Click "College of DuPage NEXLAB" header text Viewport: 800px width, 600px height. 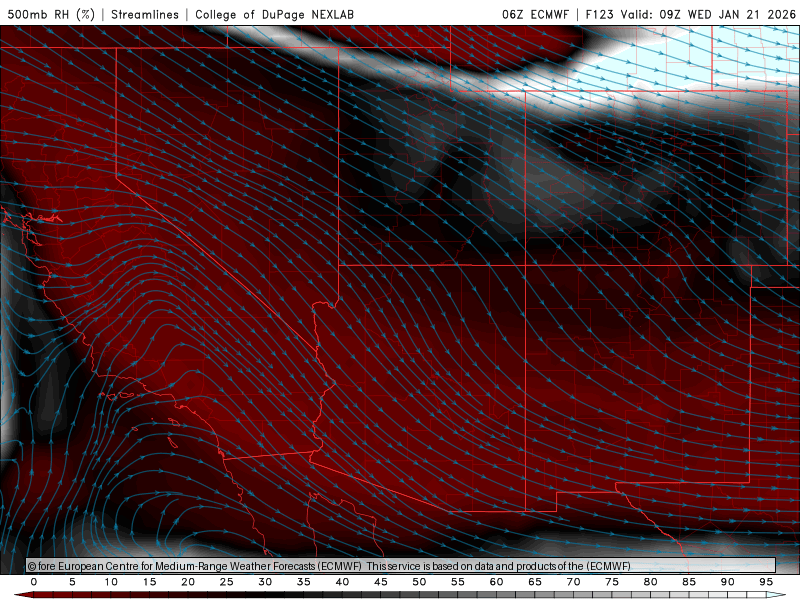pyautogui.click(x=274, y=14)
